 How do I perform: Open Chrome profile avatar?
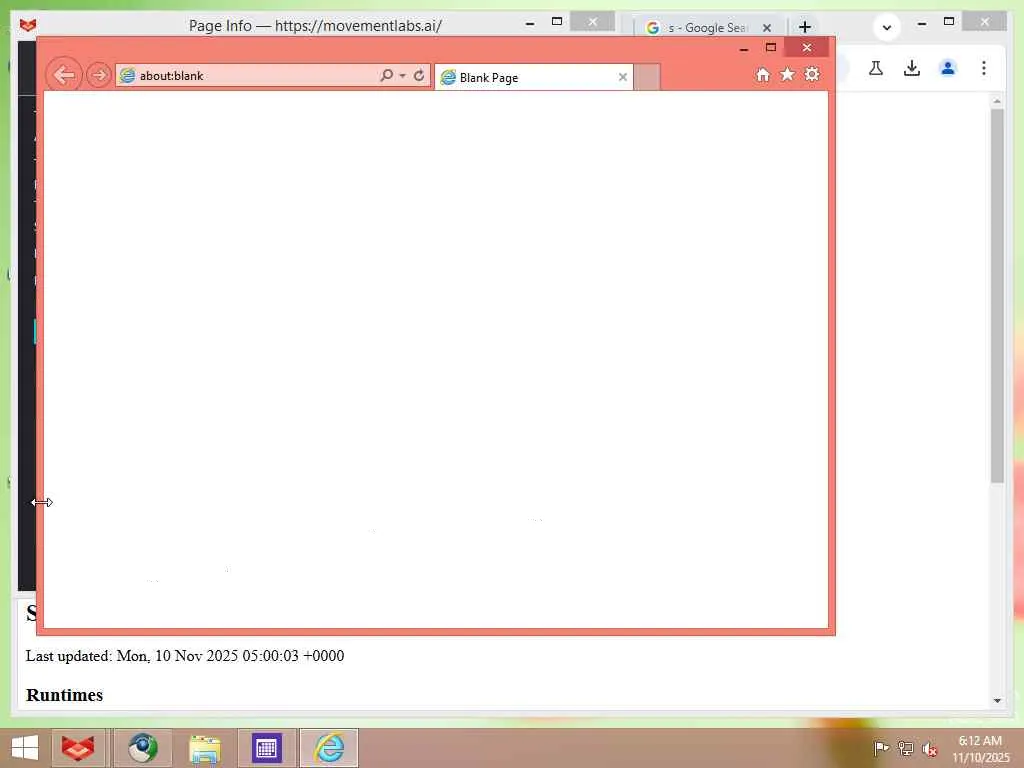(948, 68)
